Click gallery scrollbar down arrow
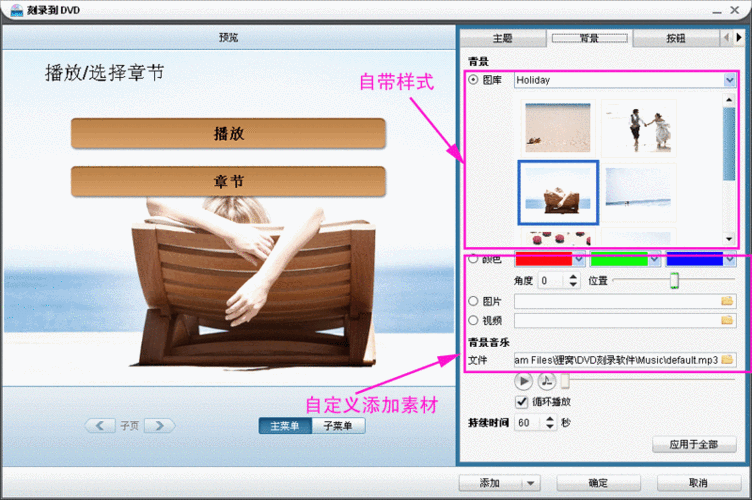 coord(729,239)
